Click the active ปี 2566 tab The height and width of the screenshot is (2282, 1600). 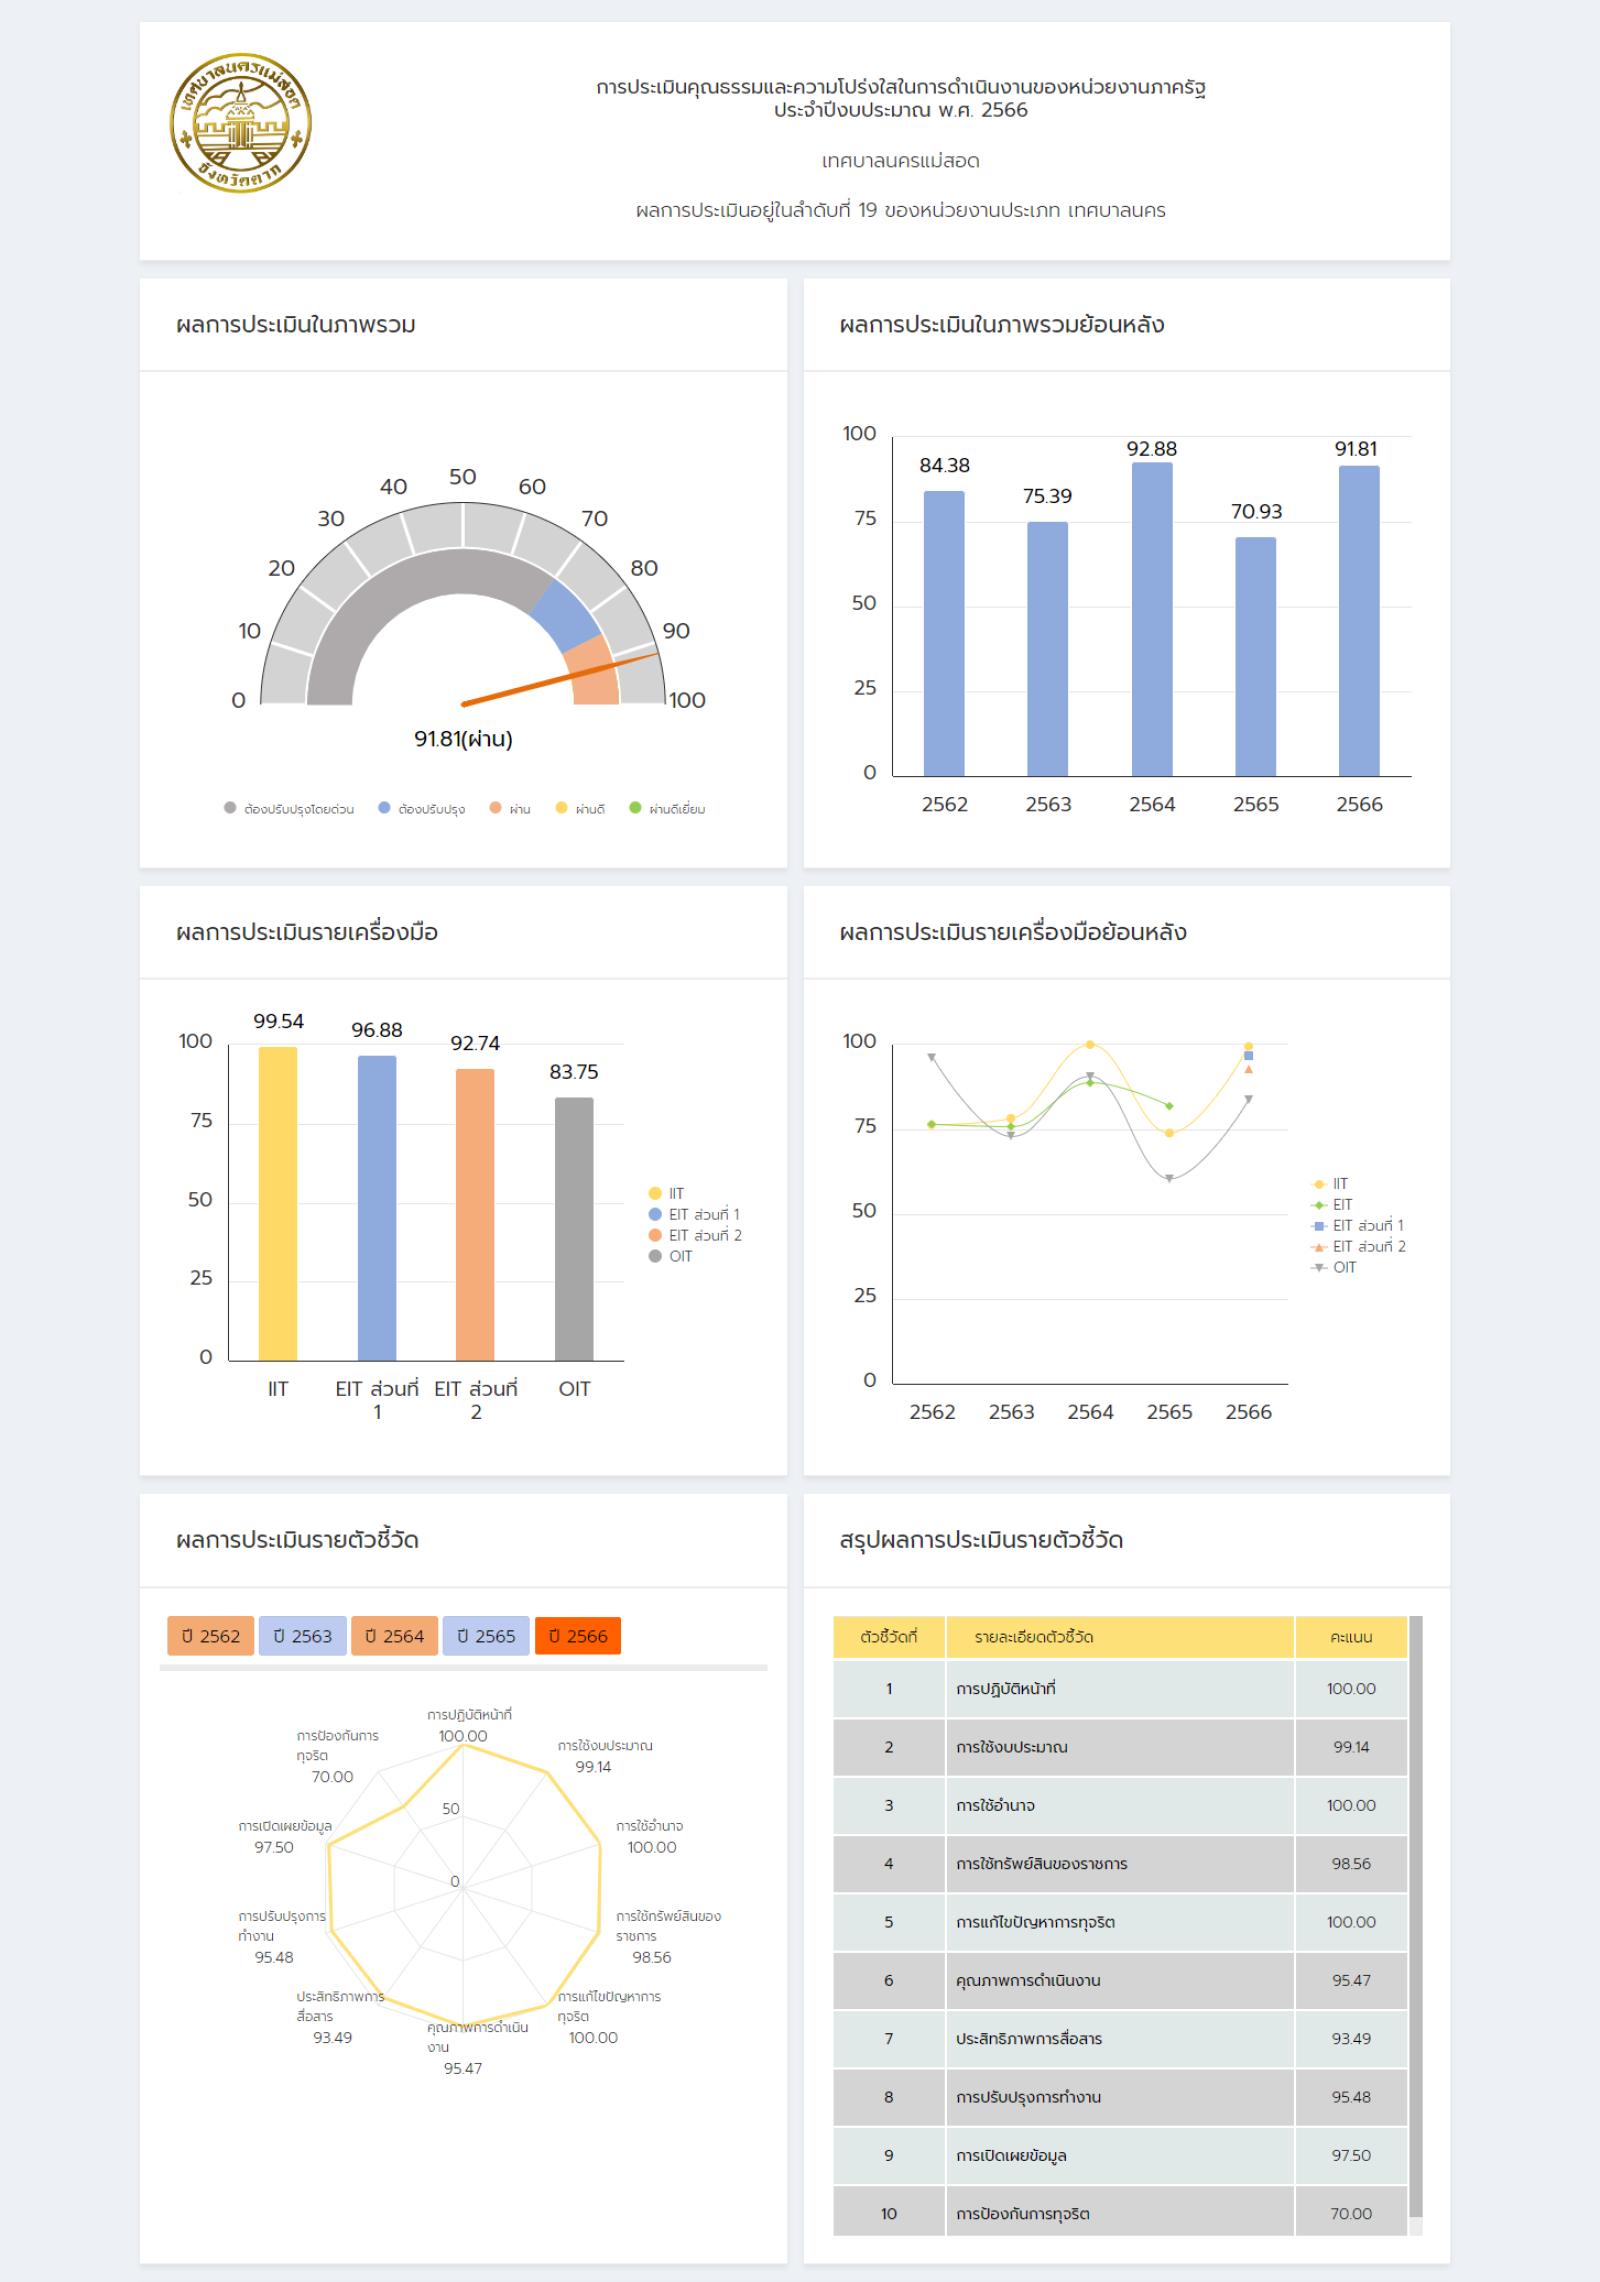tap(578, 1636)
